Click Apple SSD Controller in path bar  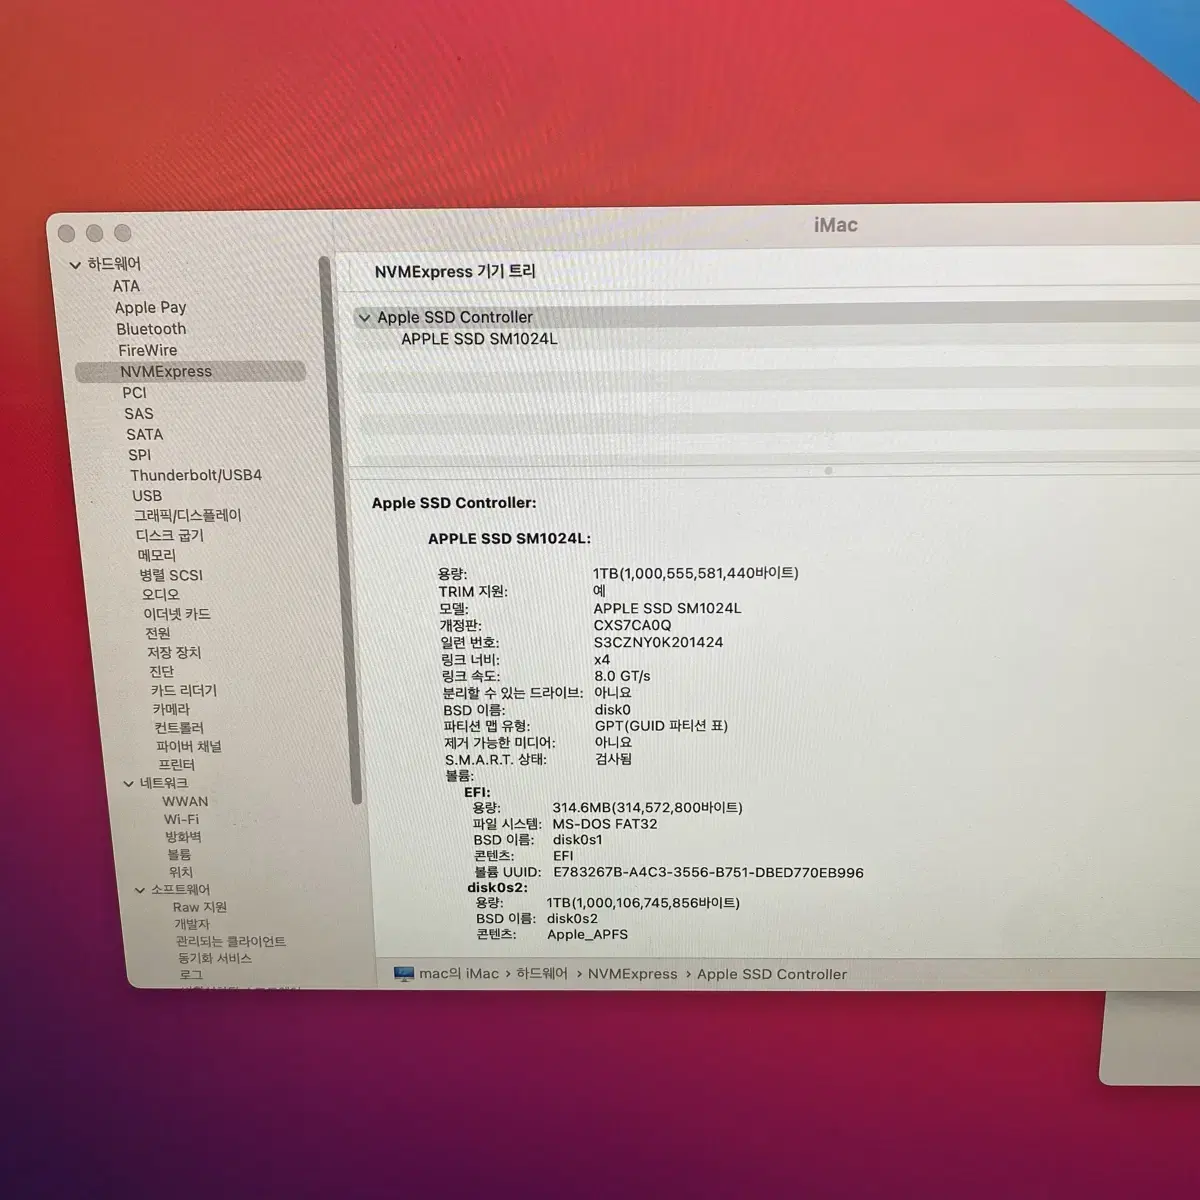(771, 974)
